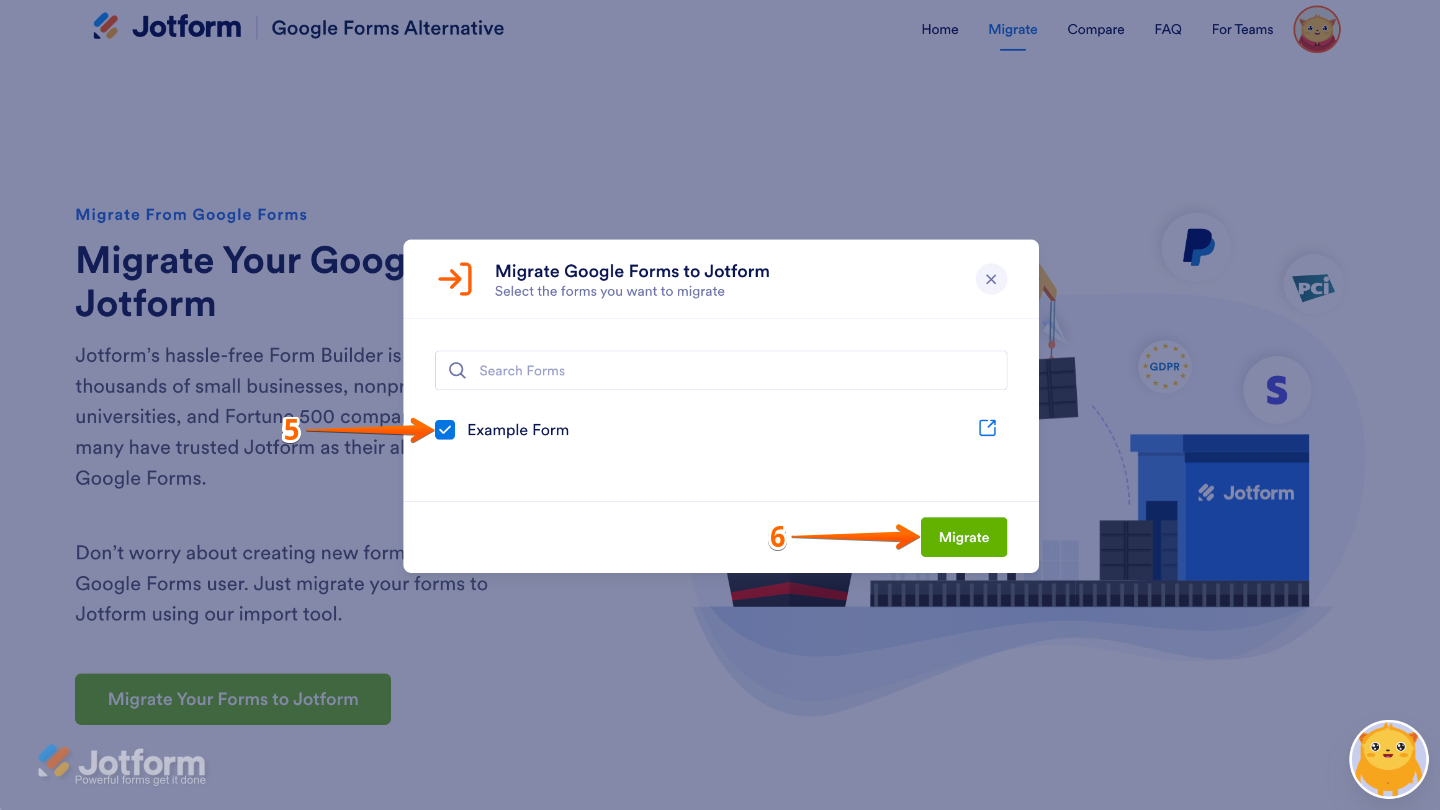Uncheck the Example Form checkbox
The image size is (1440, 810).
[445, 430]
